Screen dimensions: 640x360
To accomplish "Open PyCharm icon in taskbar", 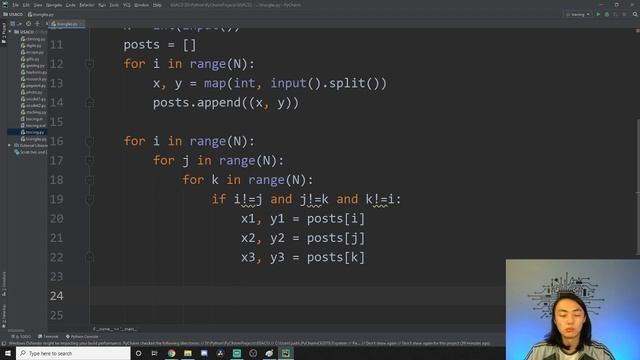I will 286,353.
